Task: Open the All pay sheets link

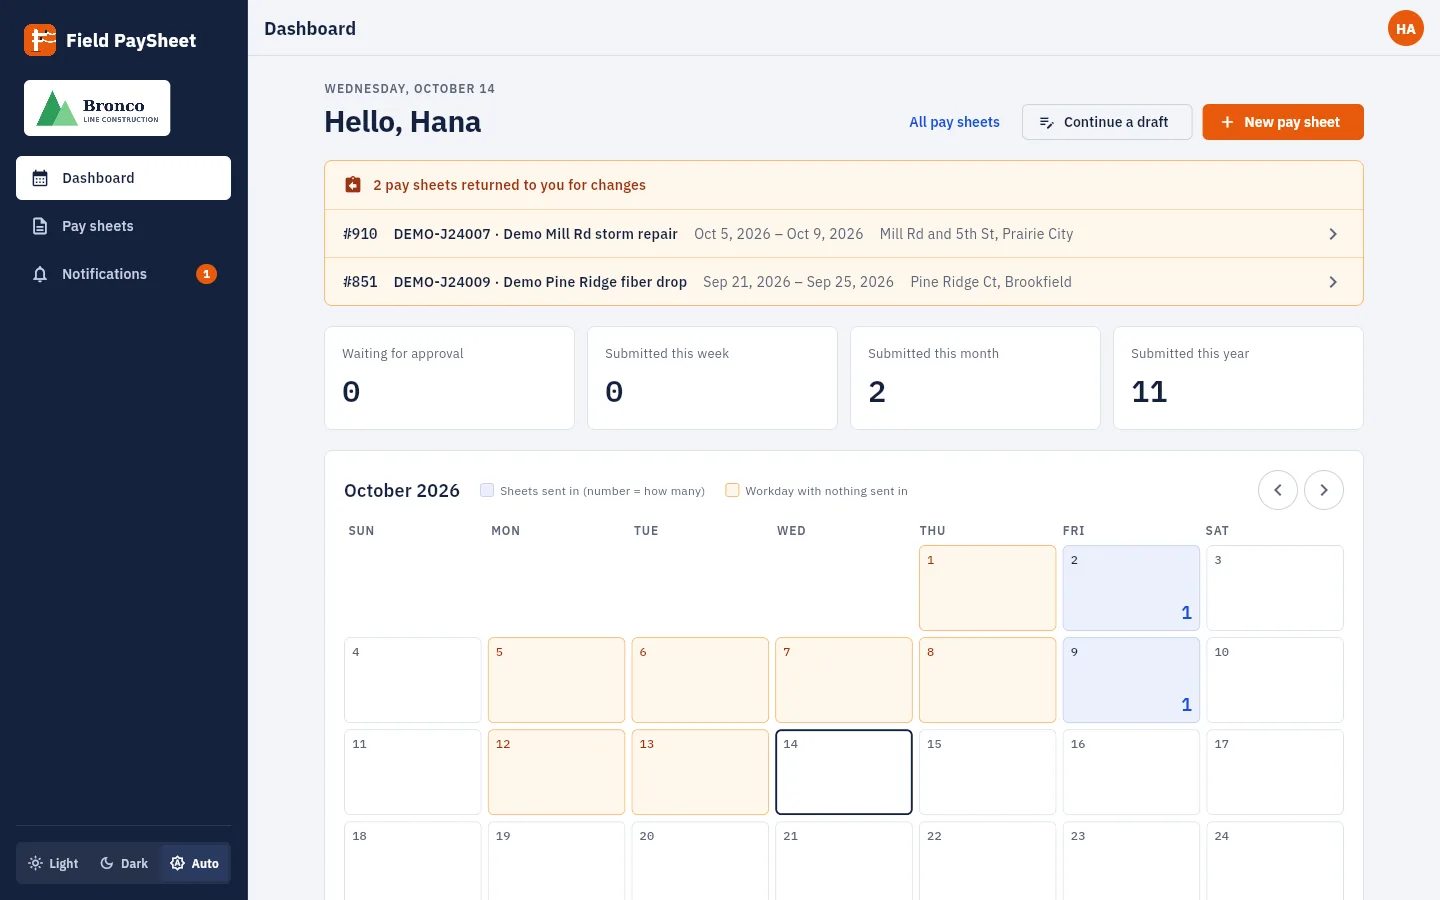Action: pos(954,122)
